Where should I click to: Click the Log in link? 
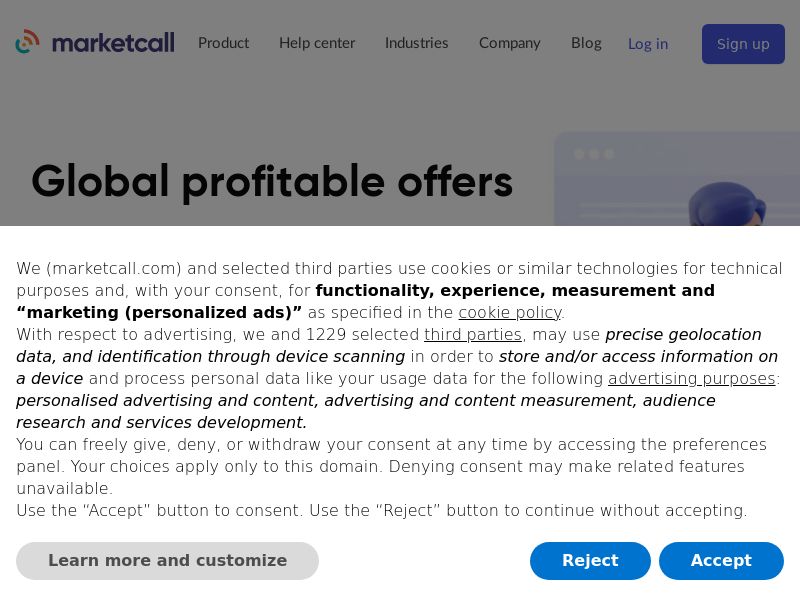tap(648, 44)
